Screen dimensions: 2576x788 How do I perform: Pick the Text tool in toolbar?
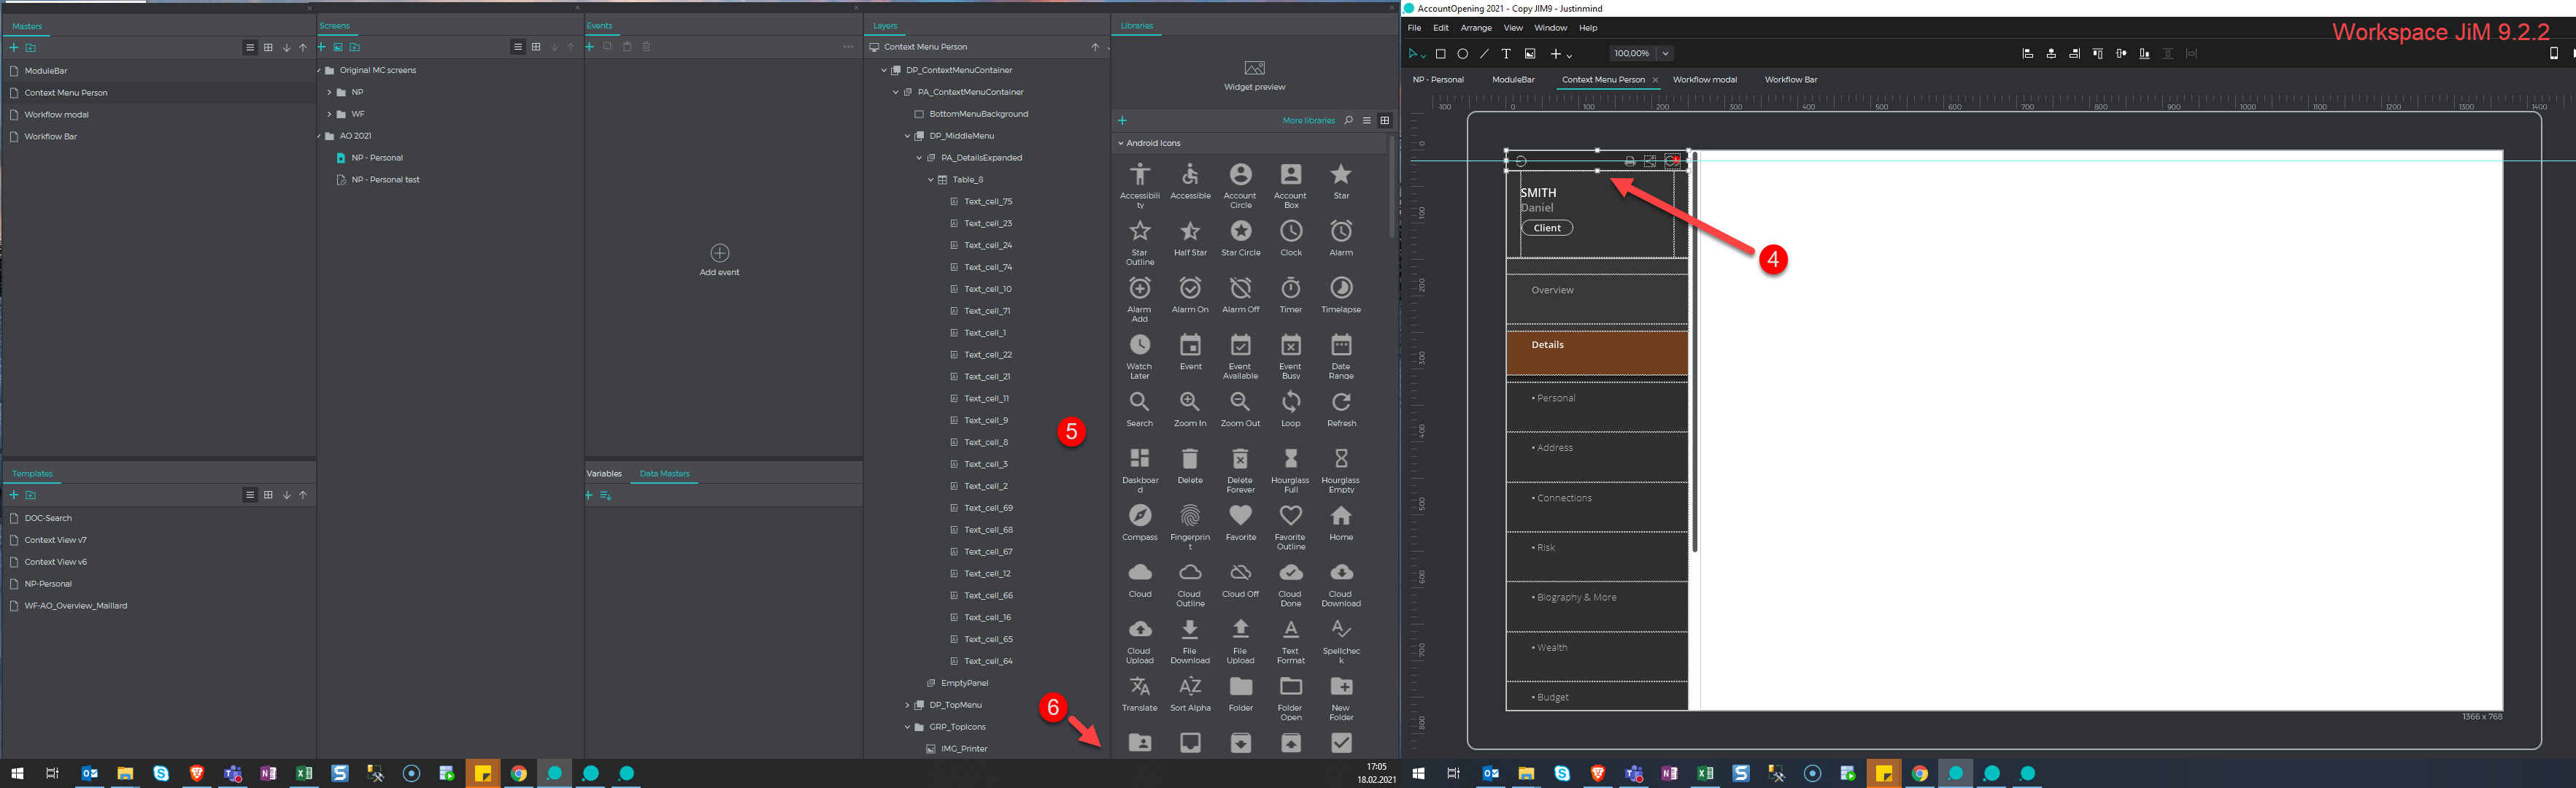coord(1506,54)
